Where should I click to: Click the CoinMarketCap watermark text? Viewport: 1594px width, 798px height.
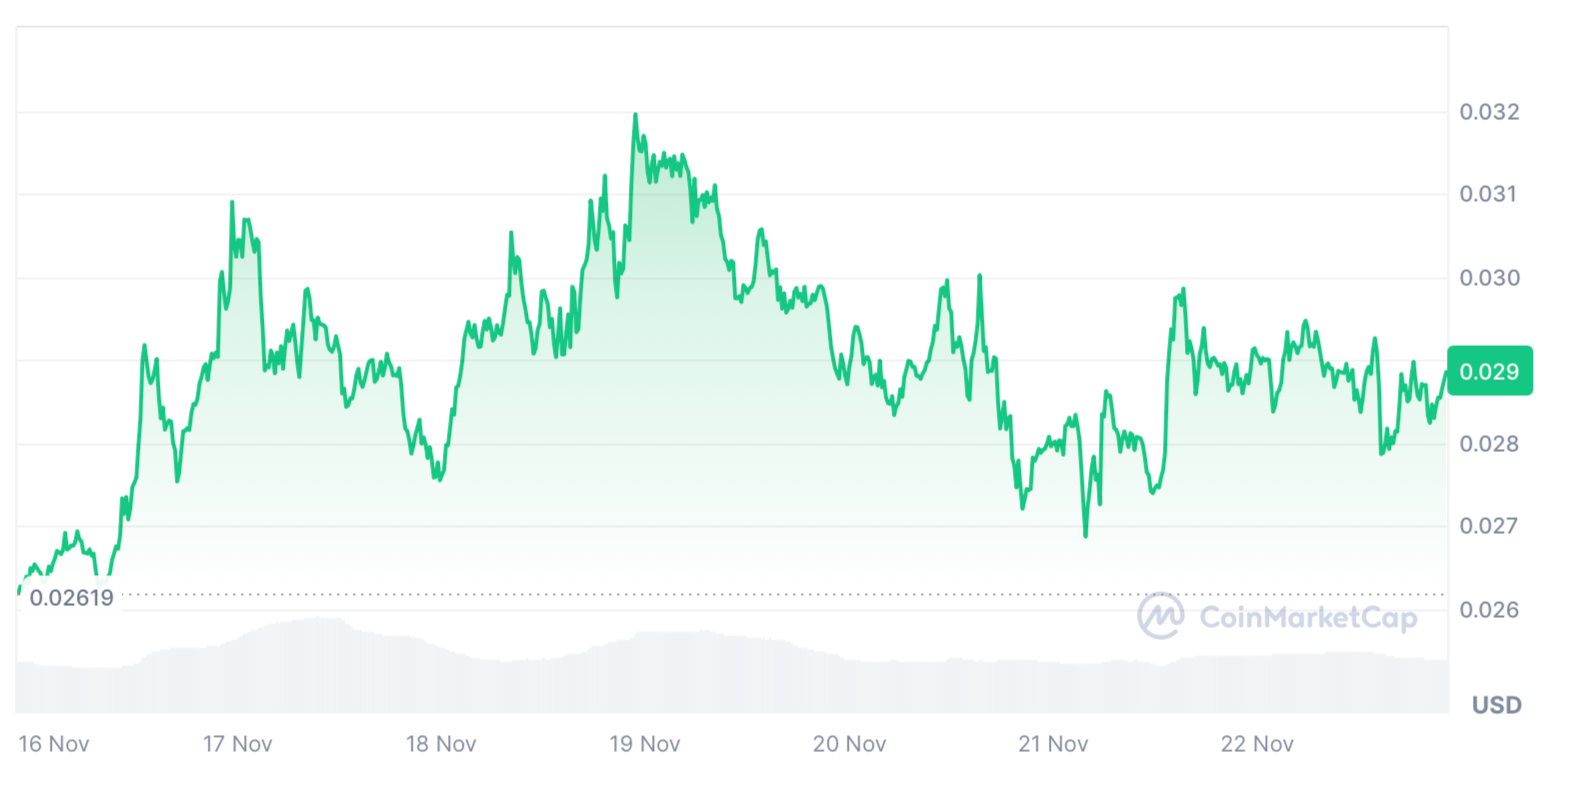point(1308,617)
